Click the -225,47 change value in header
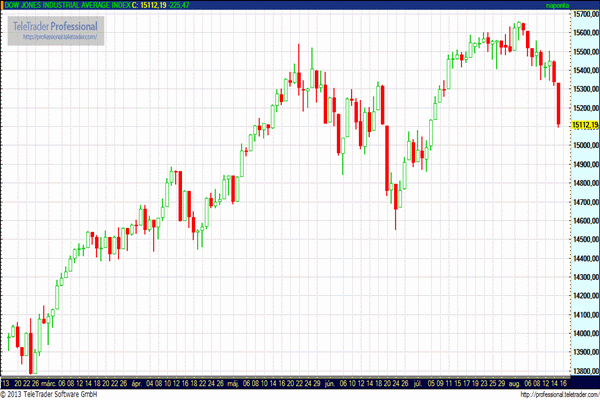600x400 pixels. [181, 5]
